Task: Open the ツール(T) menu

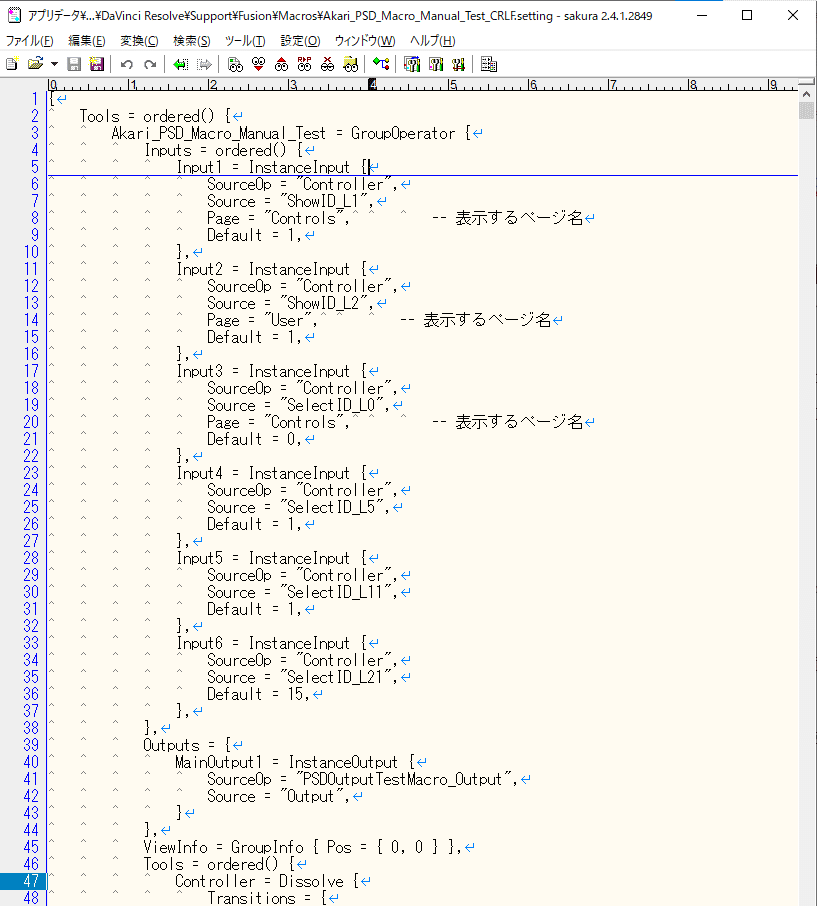Action: pos(245,41)
